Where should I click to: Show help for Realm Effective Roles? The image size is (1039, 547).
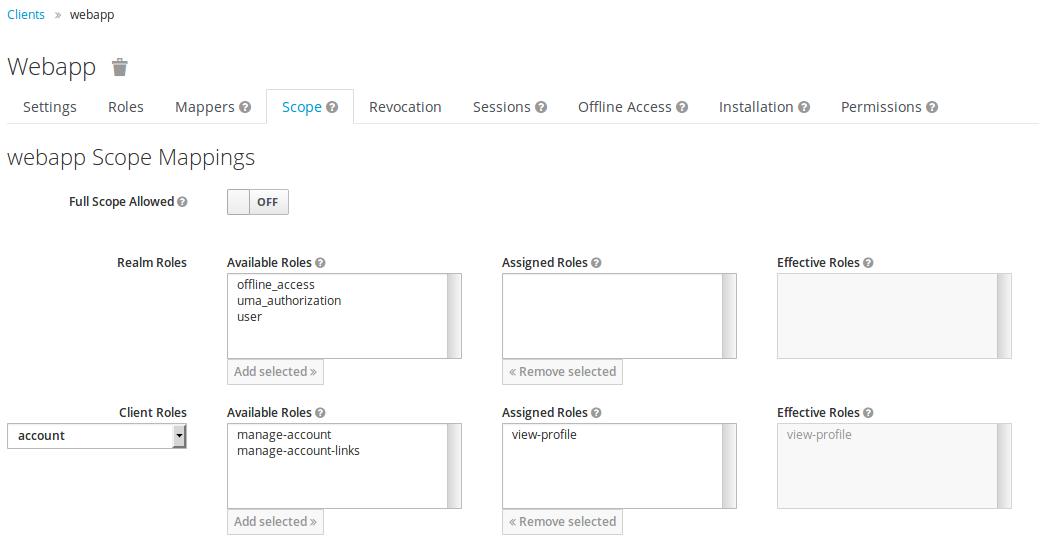point(868,263)
